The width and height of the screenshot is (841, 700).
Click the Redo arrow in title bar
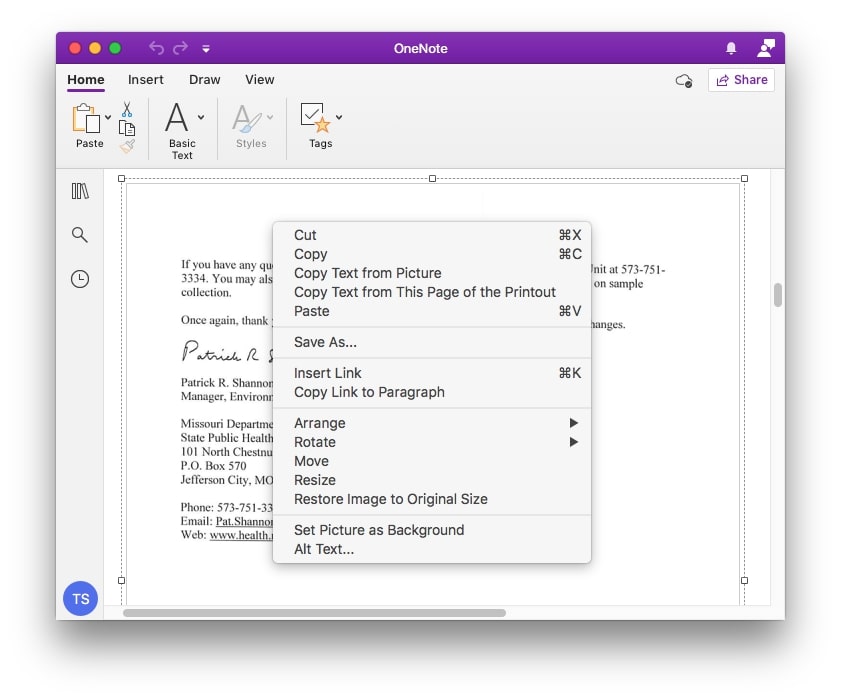(x=181, y=48)
